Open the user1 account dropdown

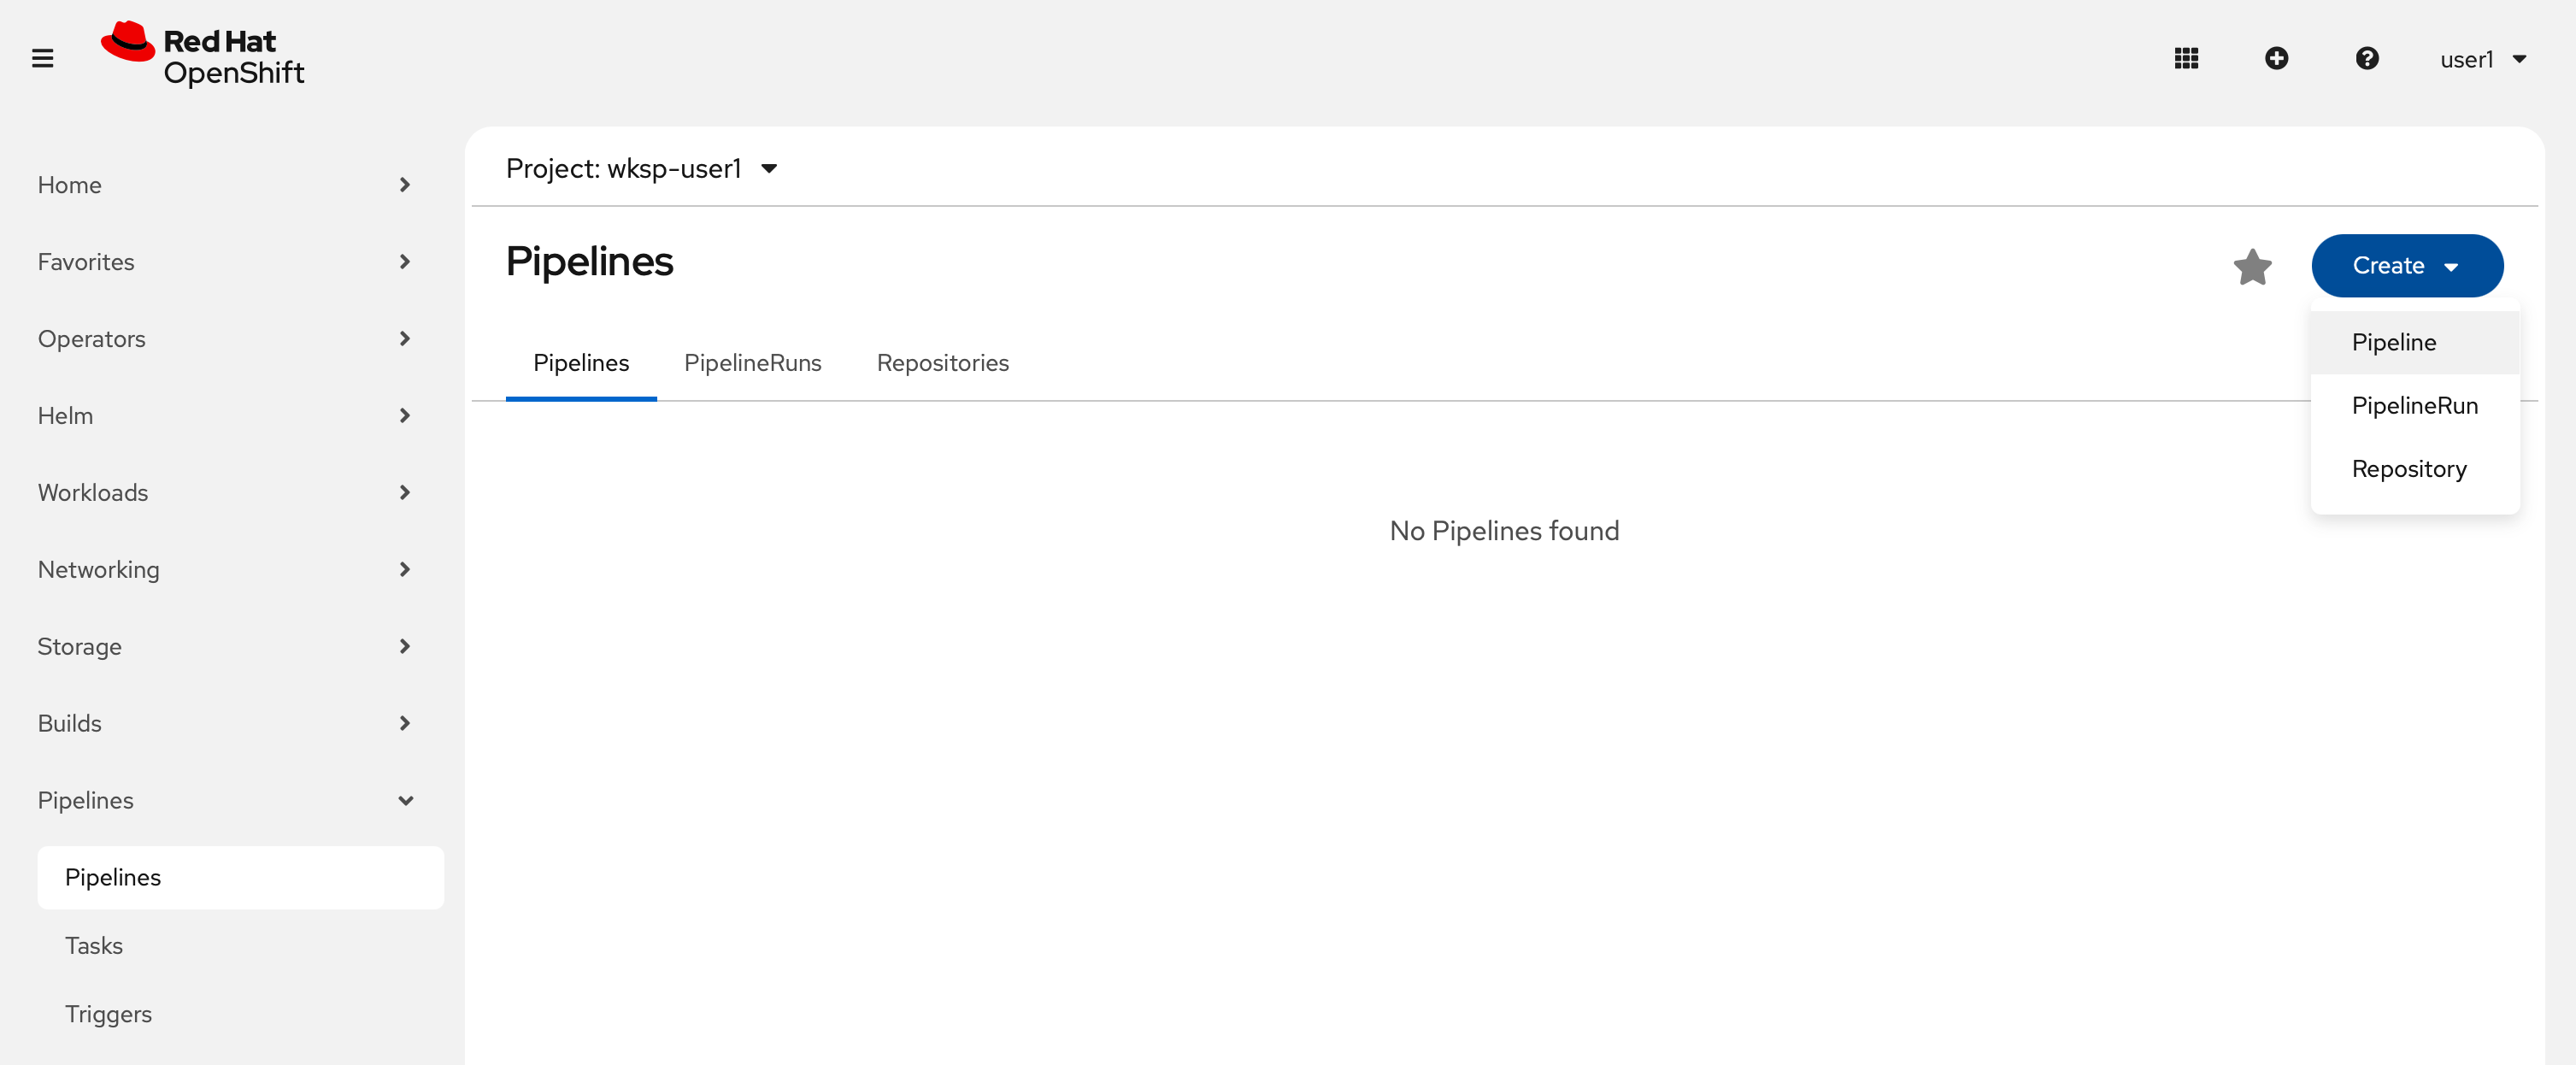click(2482, 59)
